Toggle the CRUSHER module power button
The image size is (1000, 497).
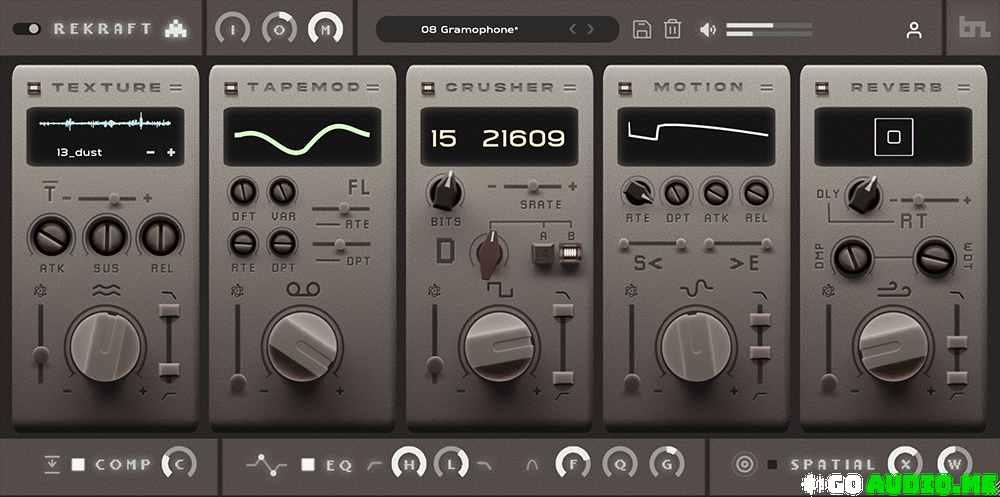pyautogui.click(x=427, y=88)
